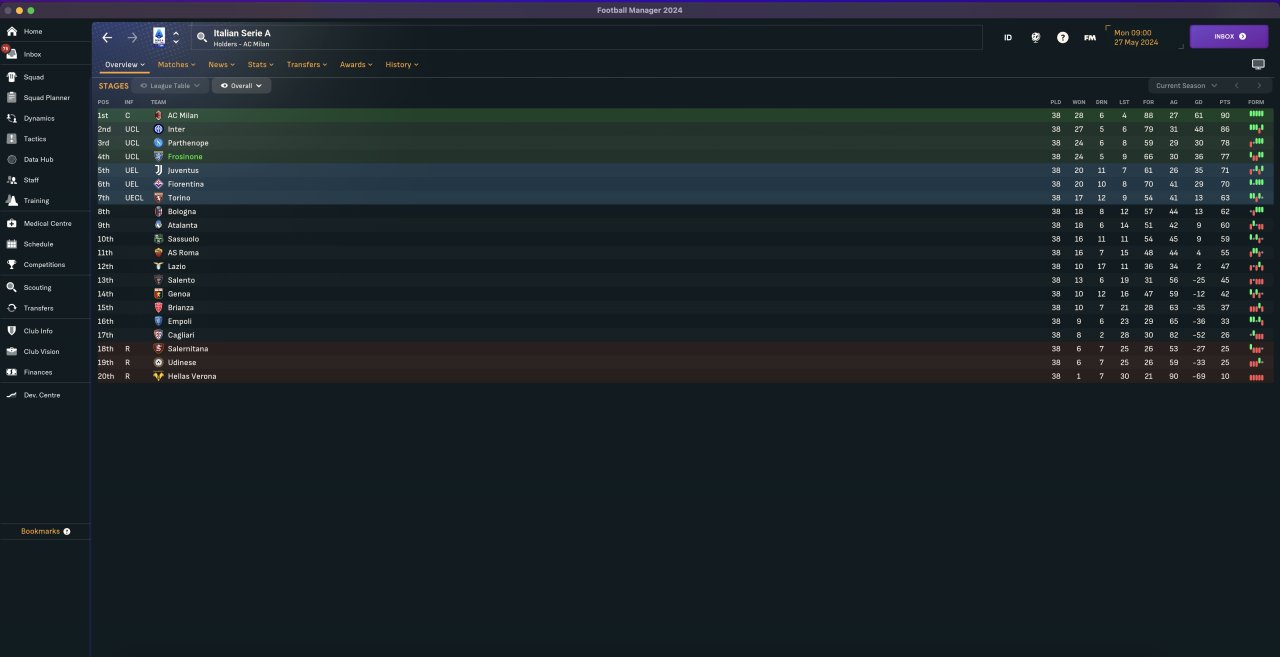Expand the Overall view dropdown
This screenshot has height=657, width=1280.
pos(242,86)
